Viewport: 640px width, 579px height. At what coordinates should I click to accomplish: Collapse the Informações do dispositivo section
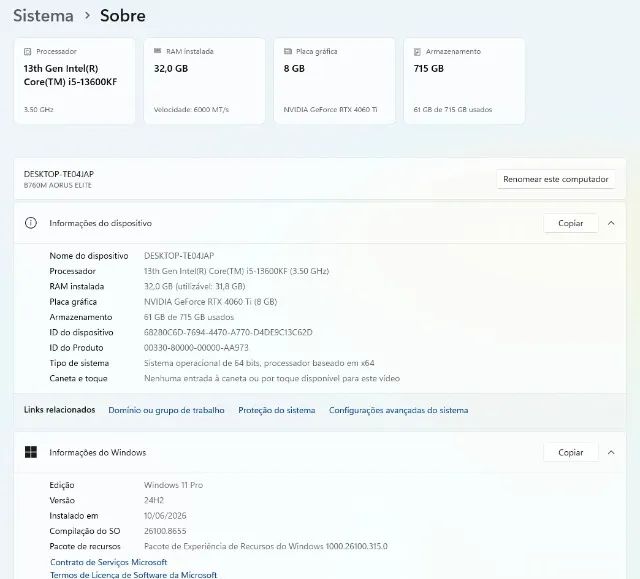(x=611, y=223)
